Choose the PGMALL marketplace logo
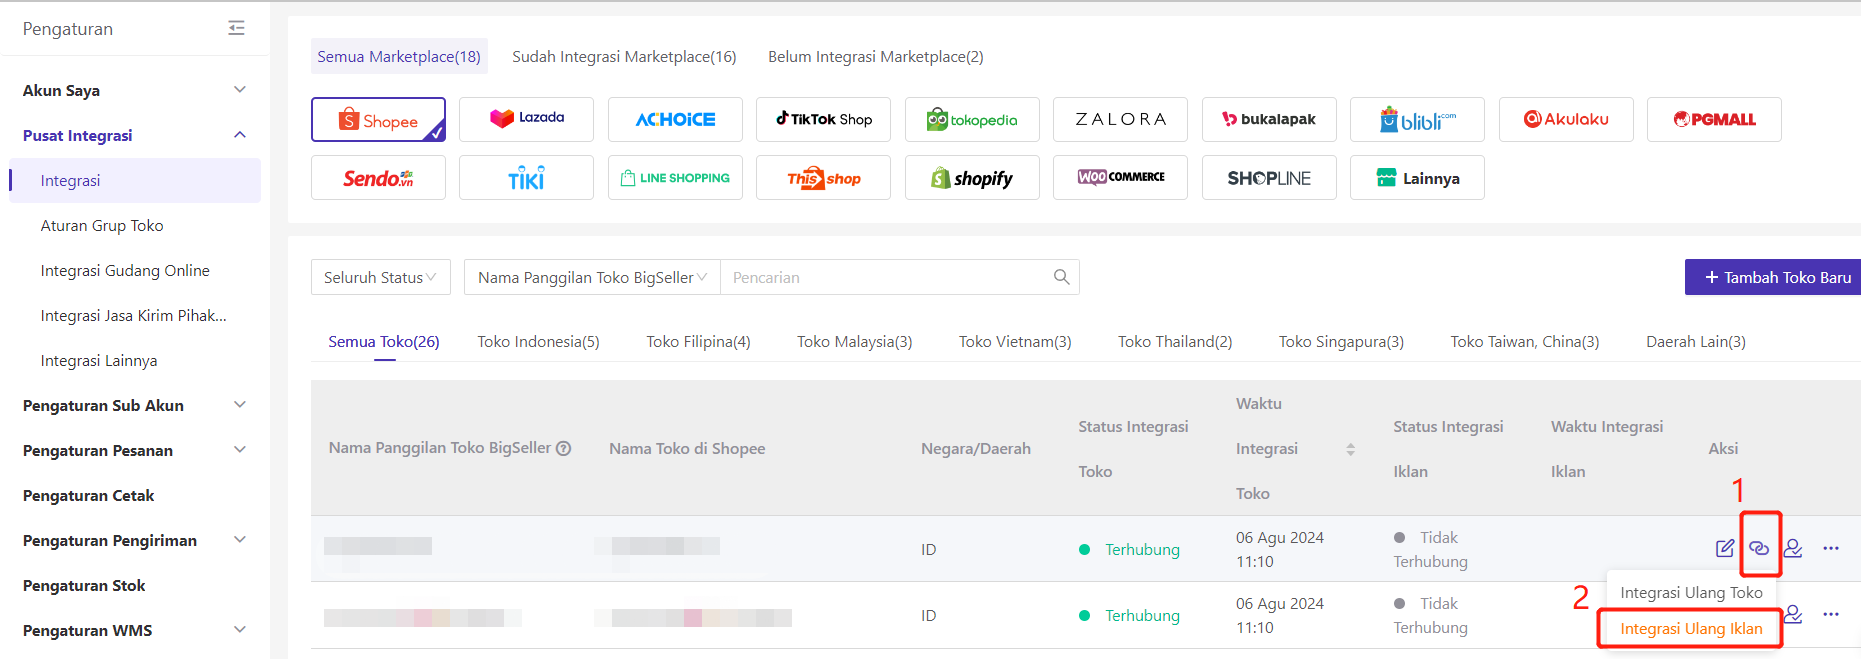1861x659 pixels. [x=1714, y=119]
